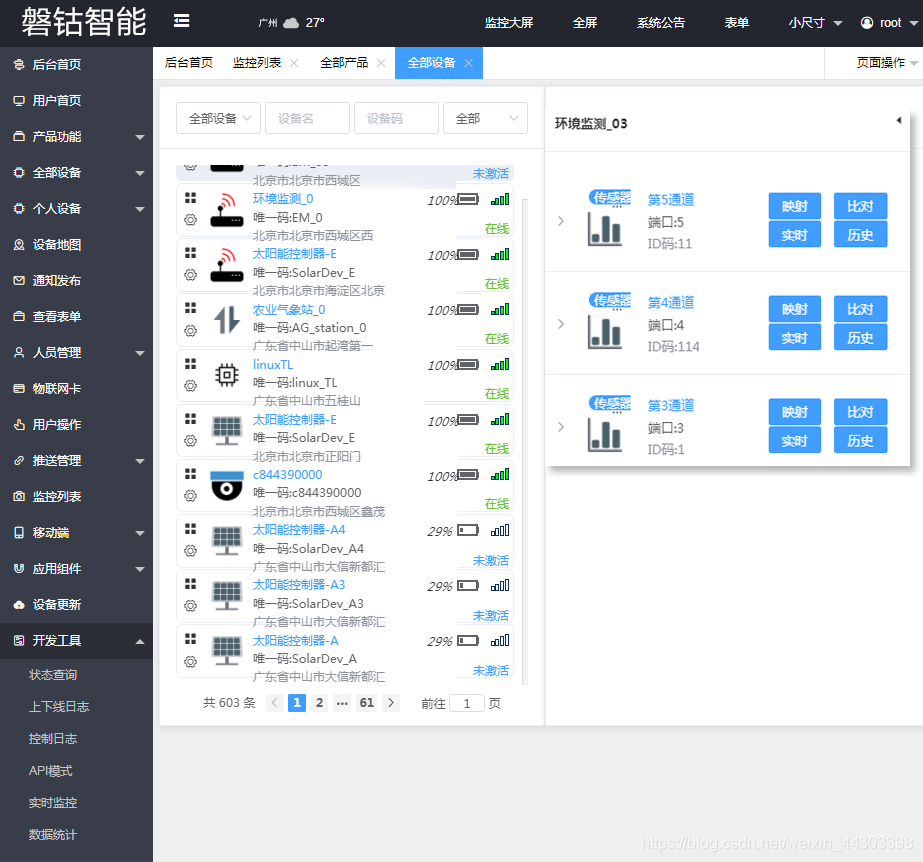The image size is (923, 862).
Task: Collapse the 环境监测_03 panel arrow
Action: tap(899, 120)
